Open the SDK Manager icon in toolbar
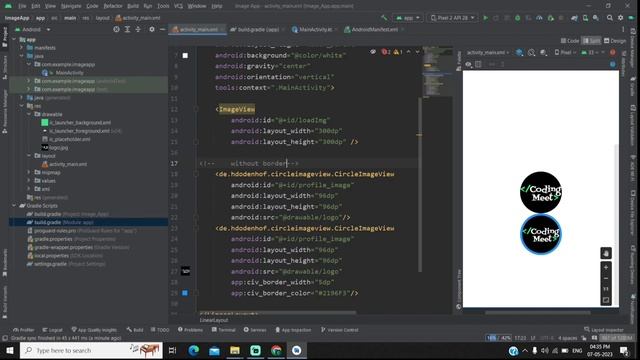The height and width of the screenshot is (360, 640). point(596,18)
